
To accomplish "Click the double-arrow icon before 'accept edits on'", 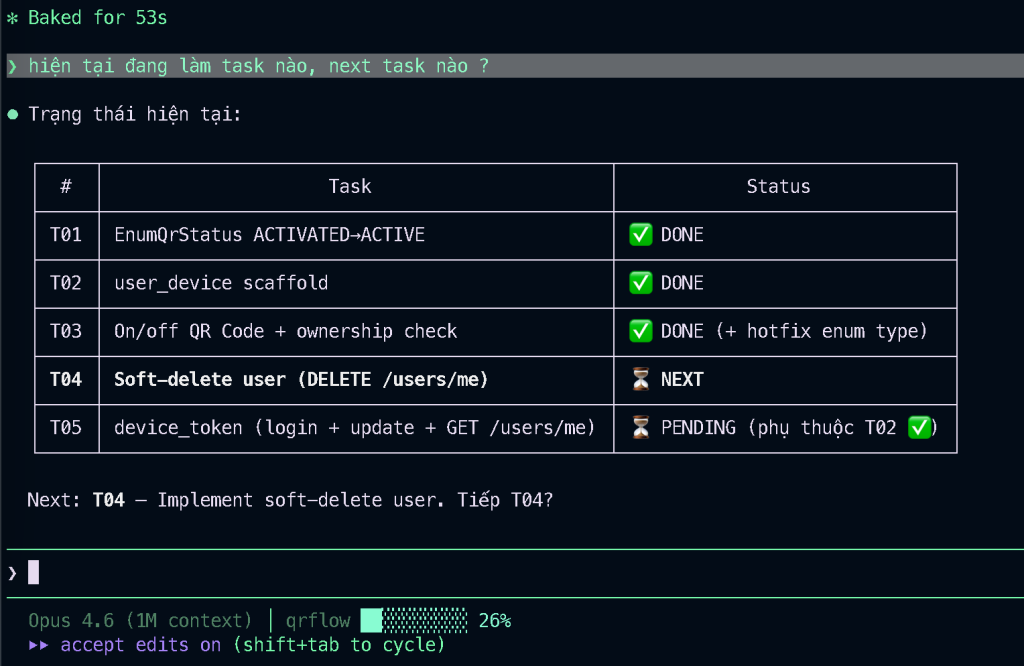I will pyautogui.click(x=39, y=645).
